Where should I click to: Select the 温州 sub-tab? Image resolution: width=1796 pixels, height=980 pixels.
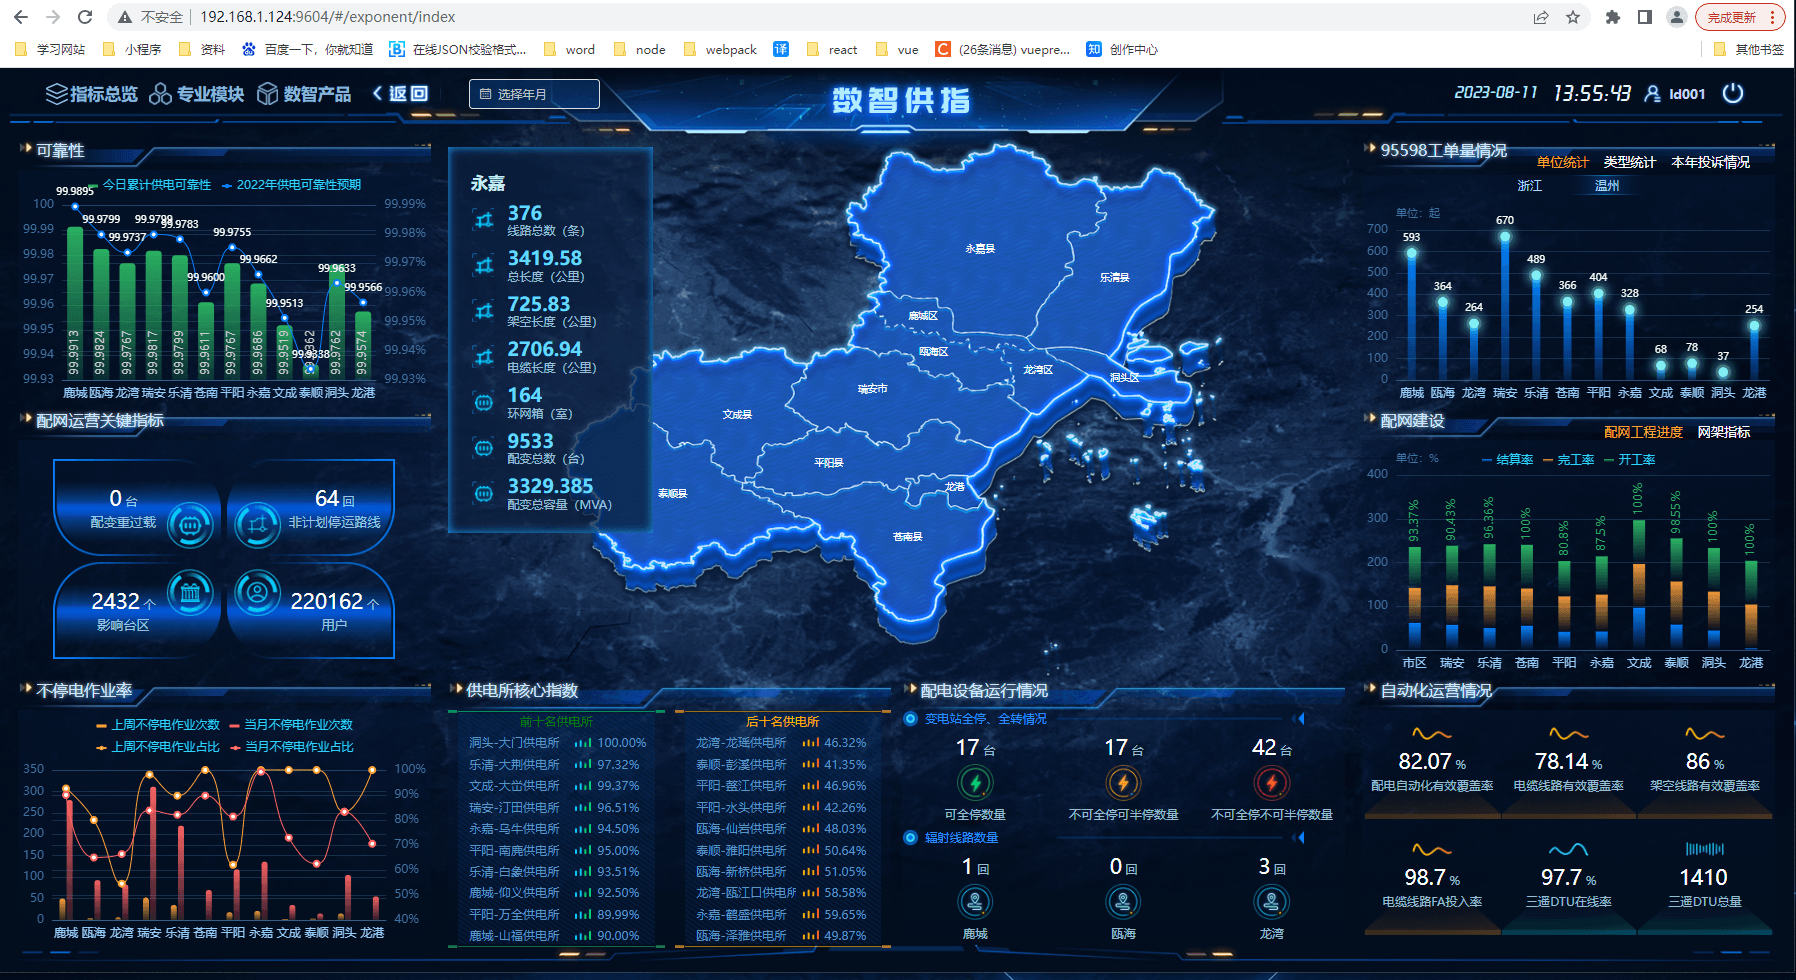tap(1607, 186)
